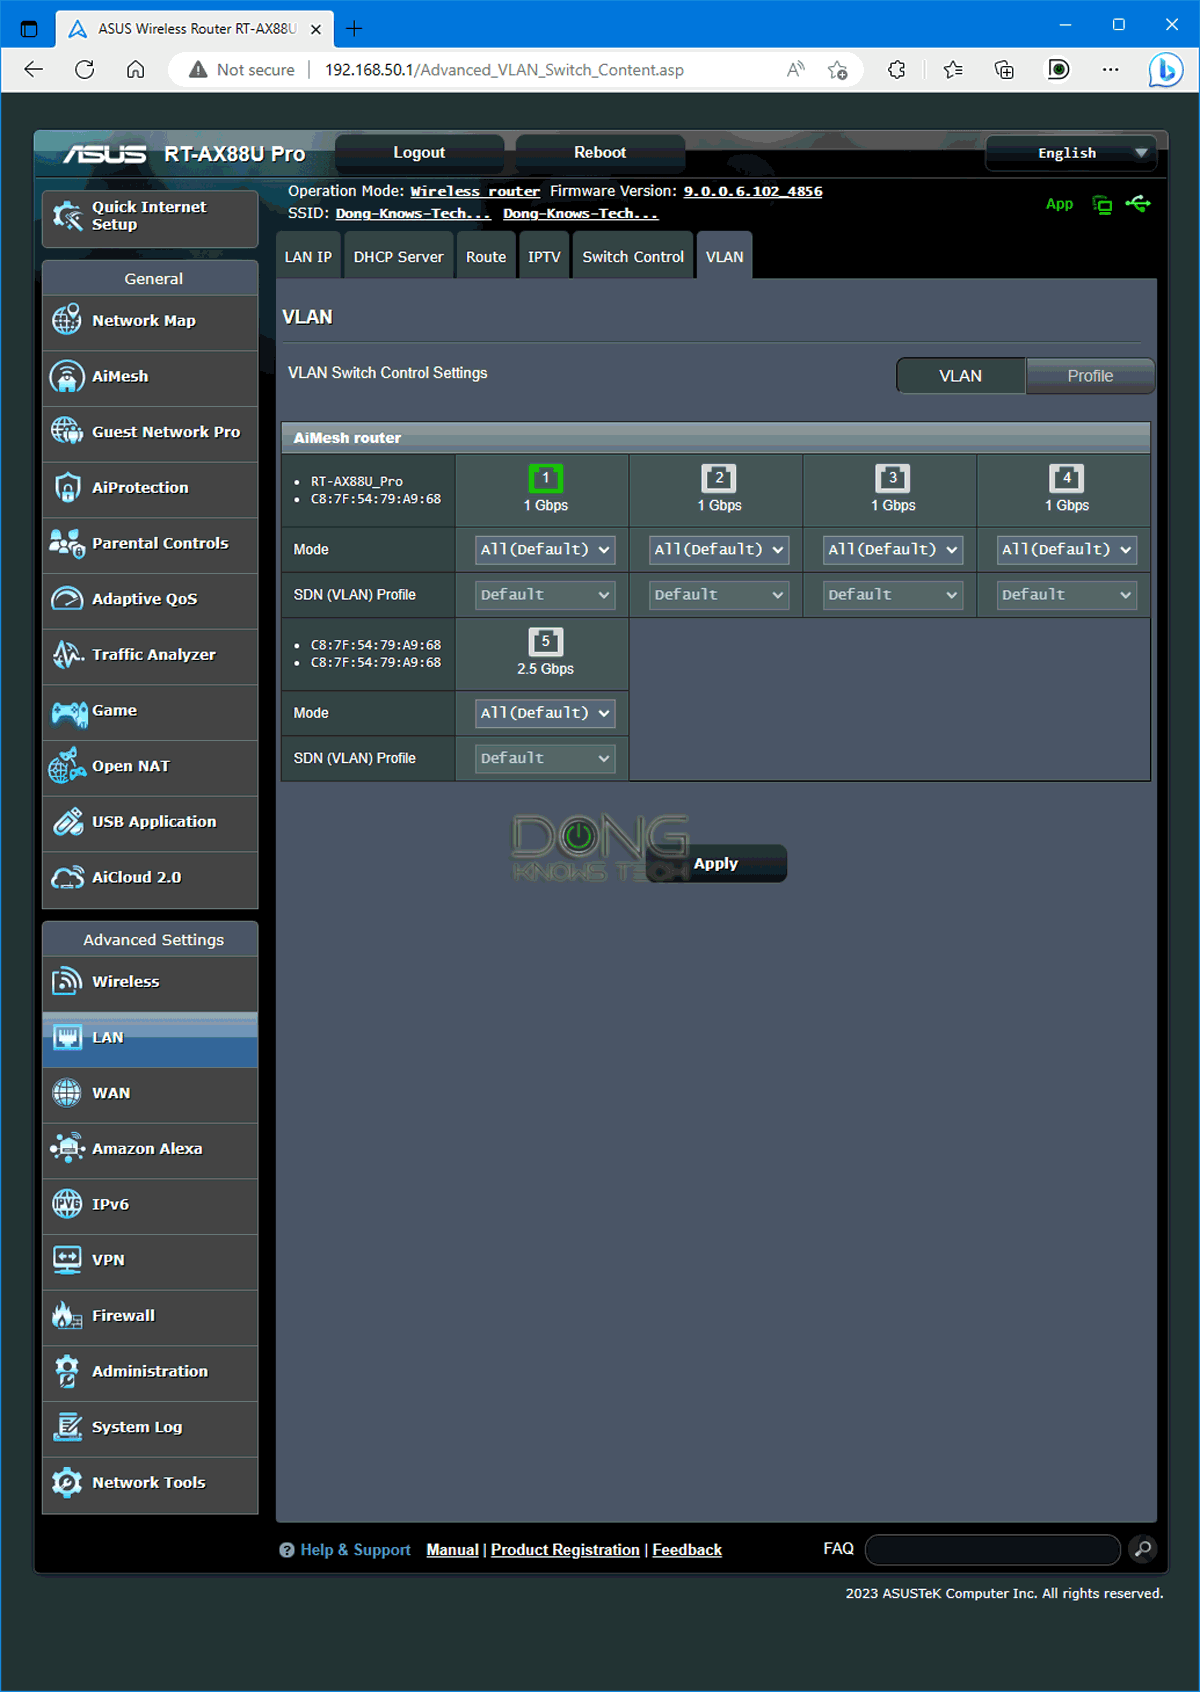Open the Wireless router operation mode link
This screenshot has height=1692, width=1200.
pos(475,191)
